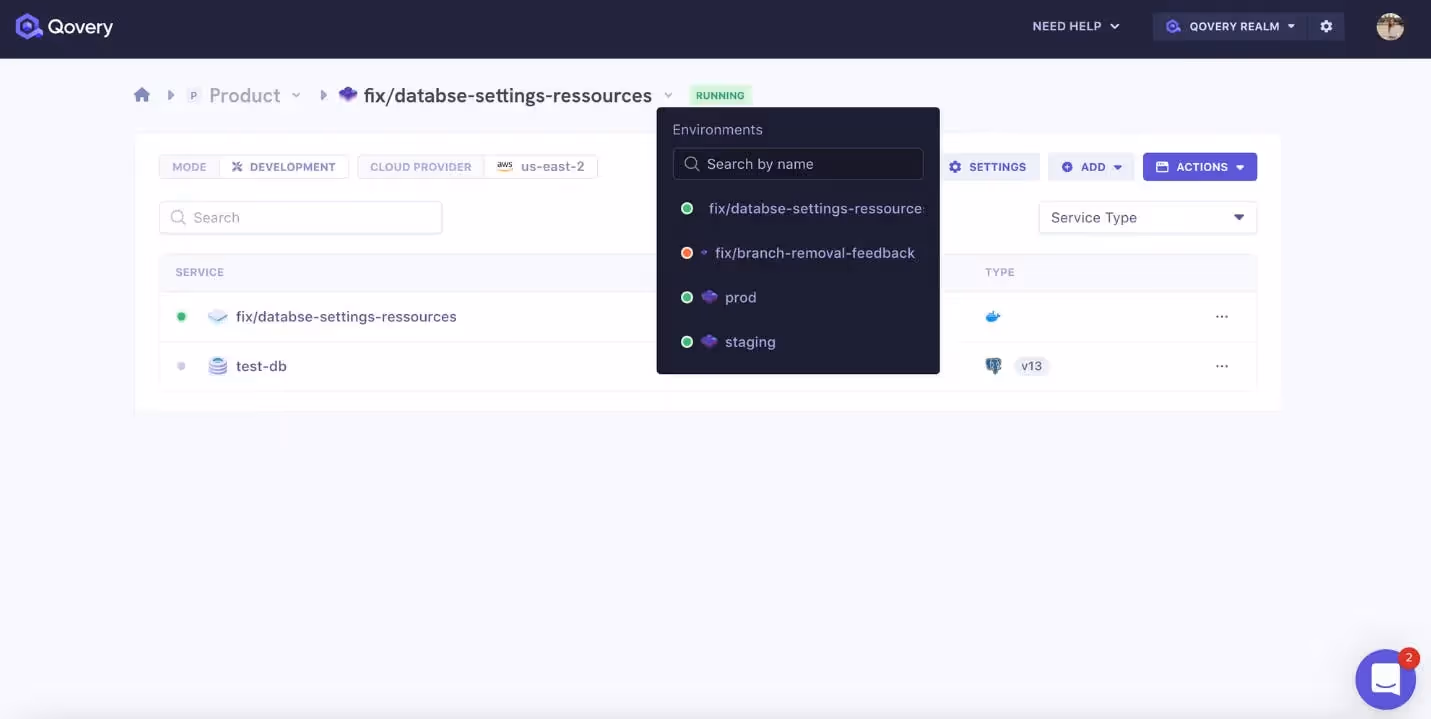The height and width of the screenshot is (719, 1431).
Task: Select the prod environment
Action: coord(741,296)
